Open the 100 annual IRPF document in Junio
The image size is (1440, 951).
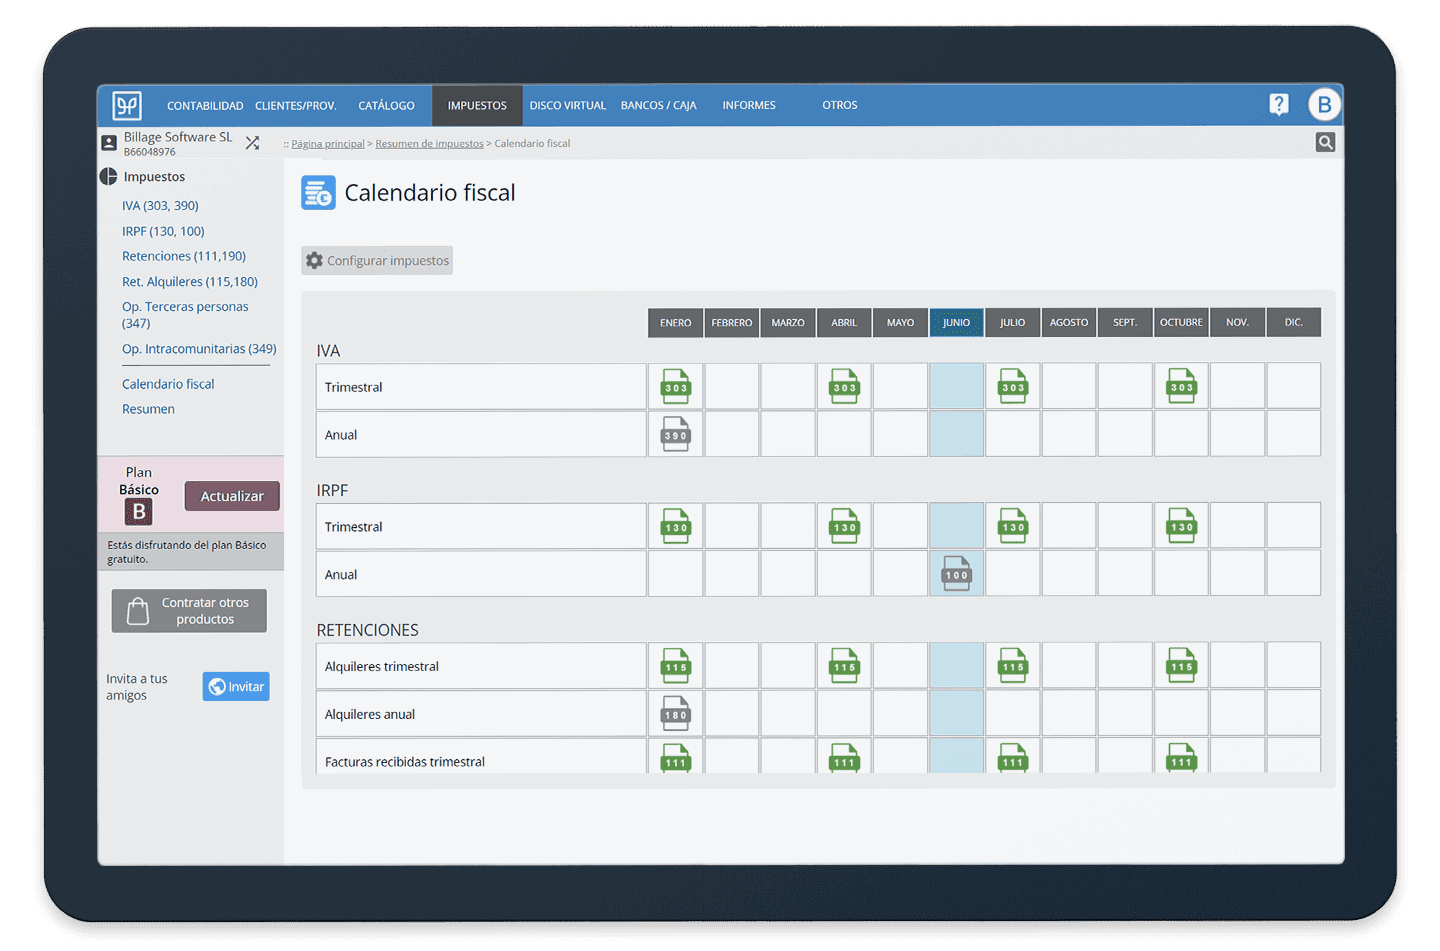956,574
